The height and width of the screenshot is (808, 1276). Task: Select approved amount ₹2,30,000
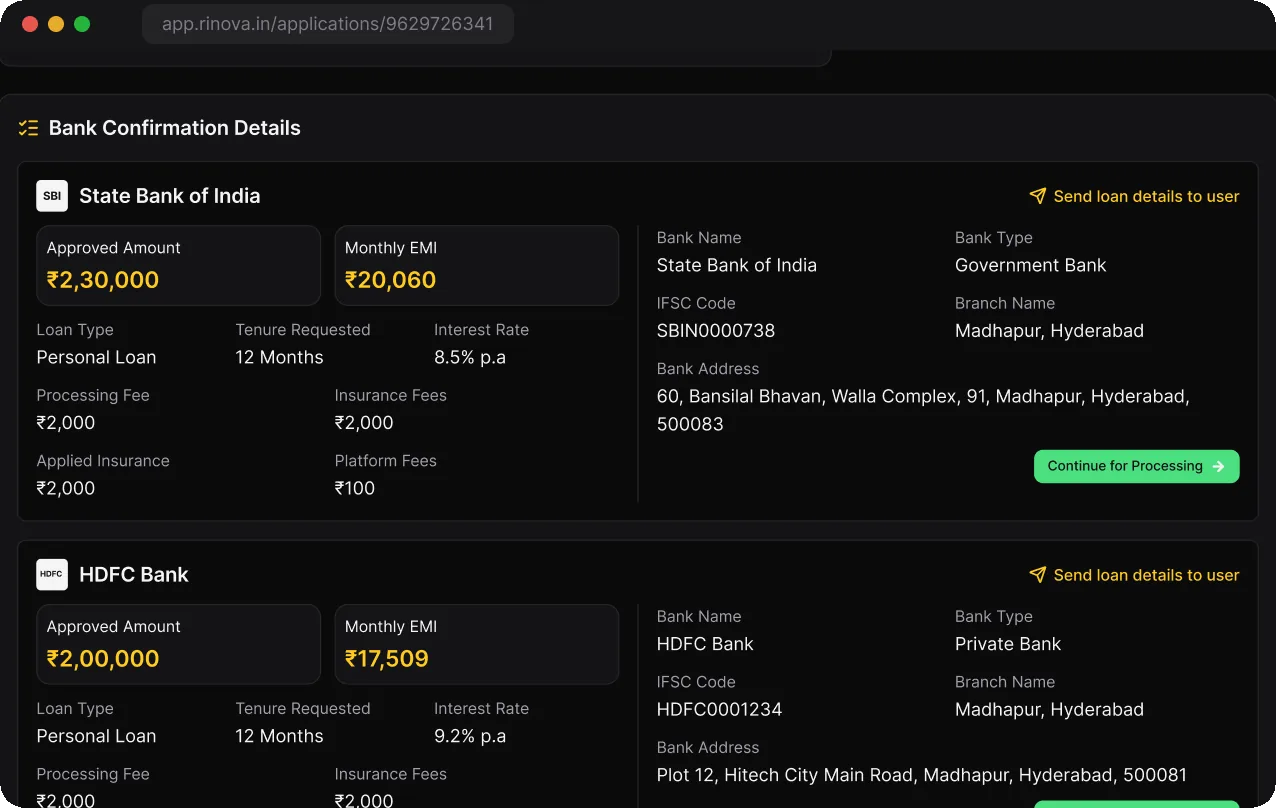[103, 280]
